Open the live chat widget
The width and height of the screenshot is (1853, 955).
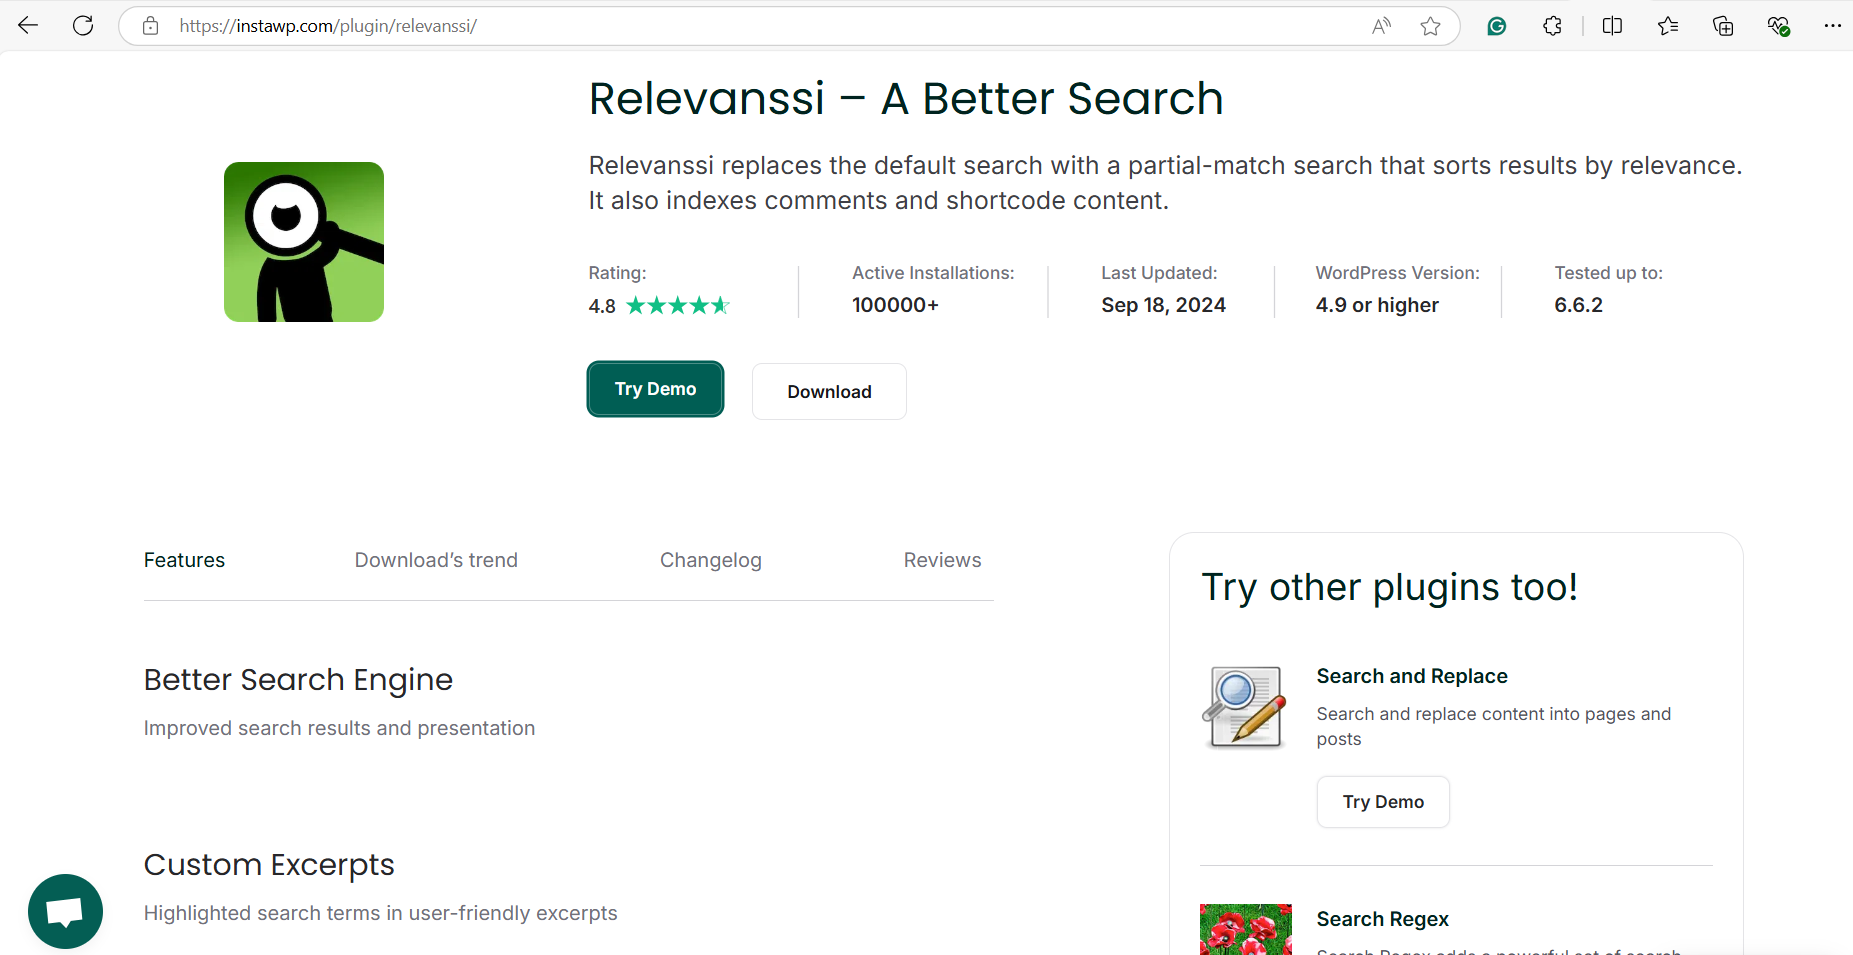[65, 912]
